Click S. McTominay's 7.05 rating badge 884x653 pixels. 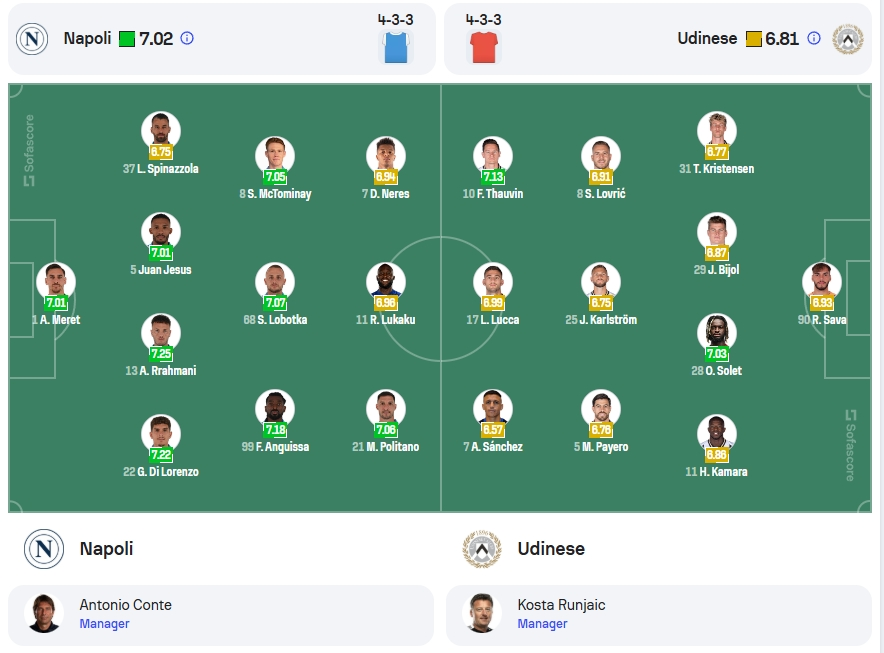(275, 177)
